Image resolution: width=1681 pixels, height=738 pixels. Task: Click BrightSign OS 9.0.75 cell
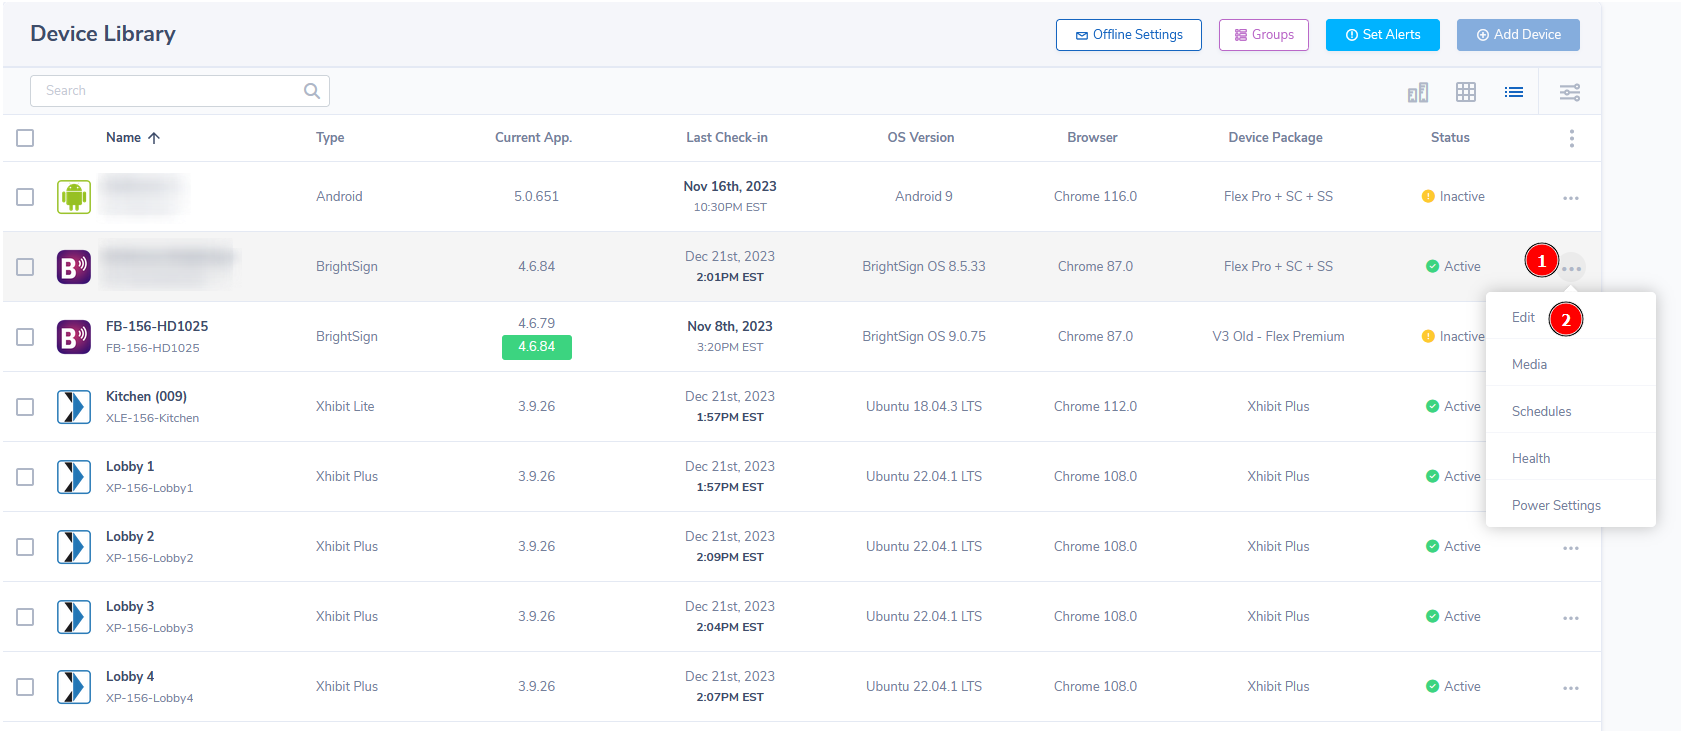924,337
